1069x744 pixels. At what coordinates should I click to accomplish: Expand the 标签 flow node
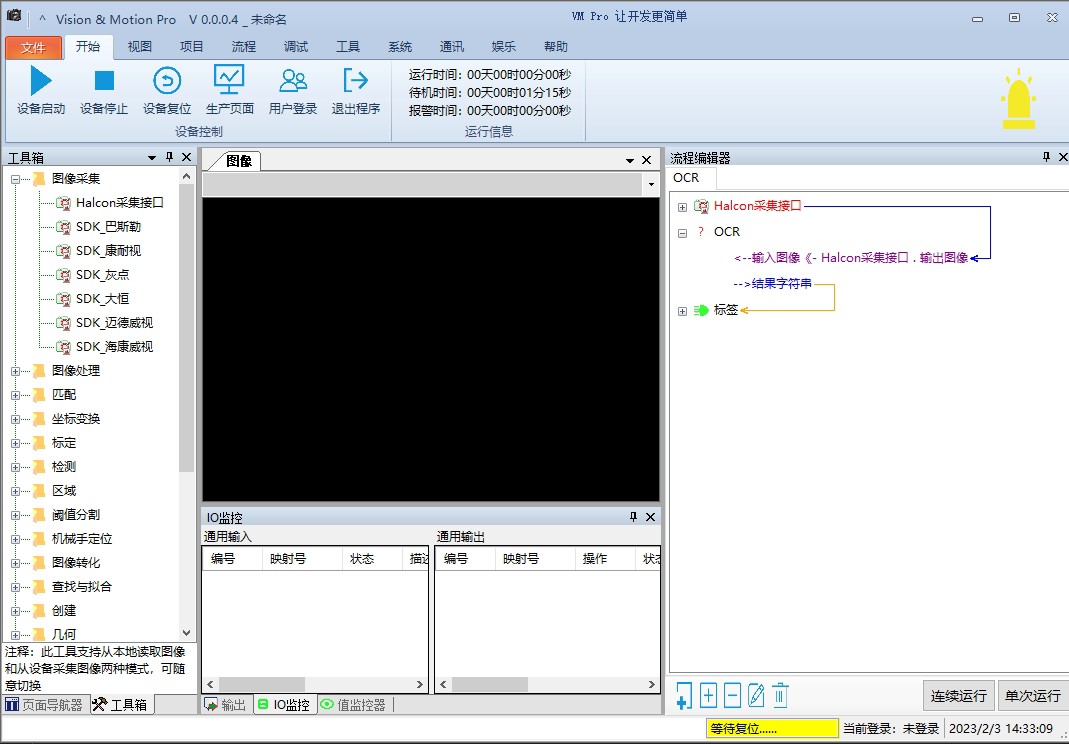point(682,311)
